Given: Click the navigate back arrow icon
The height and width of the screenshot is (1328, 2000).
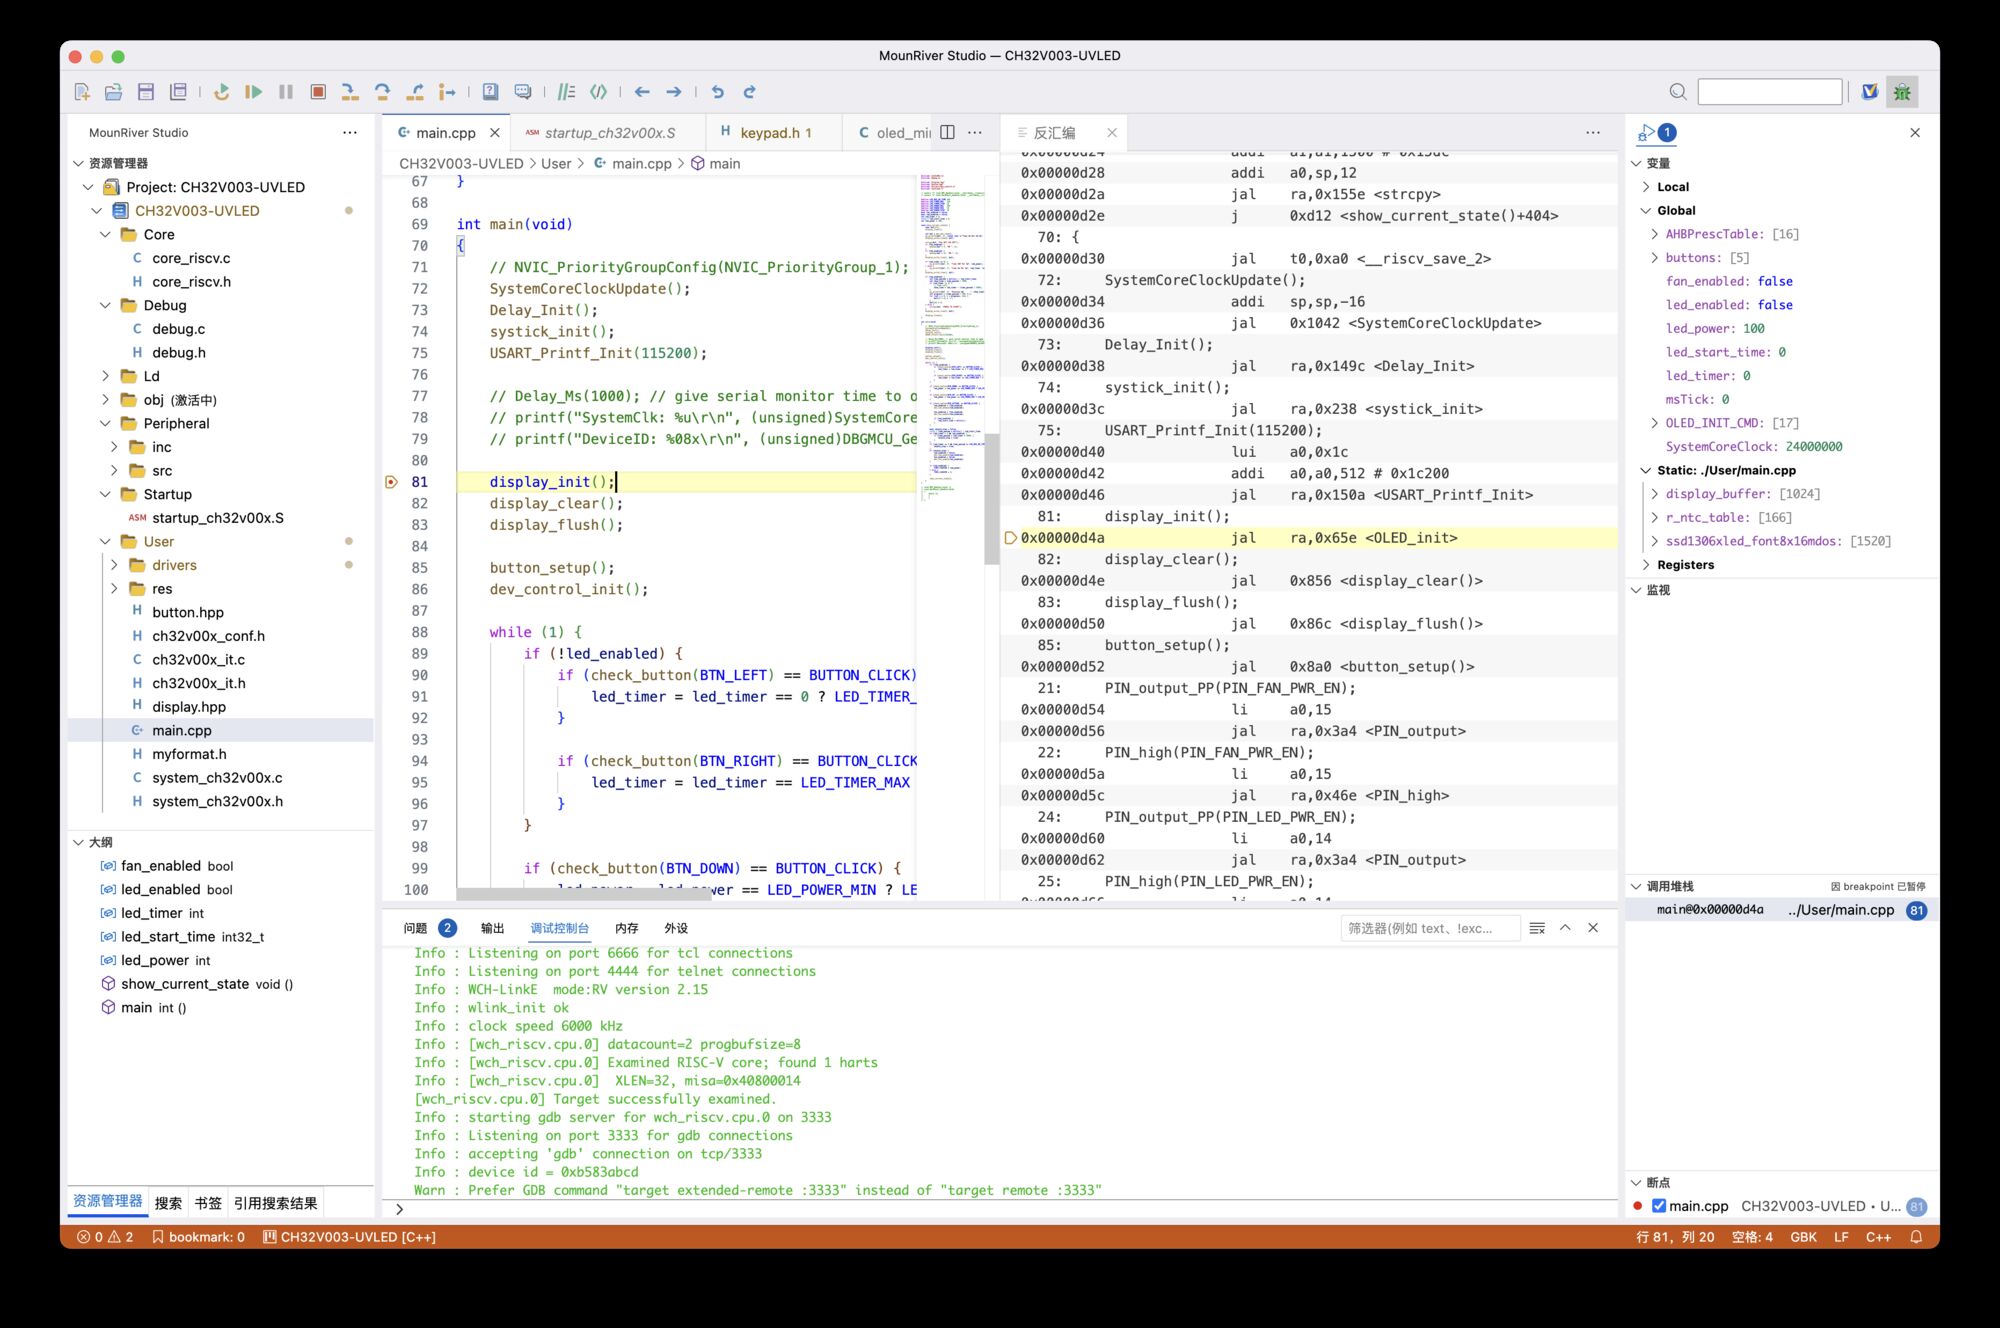Looking at the screenshot, I should click(642, 92).
